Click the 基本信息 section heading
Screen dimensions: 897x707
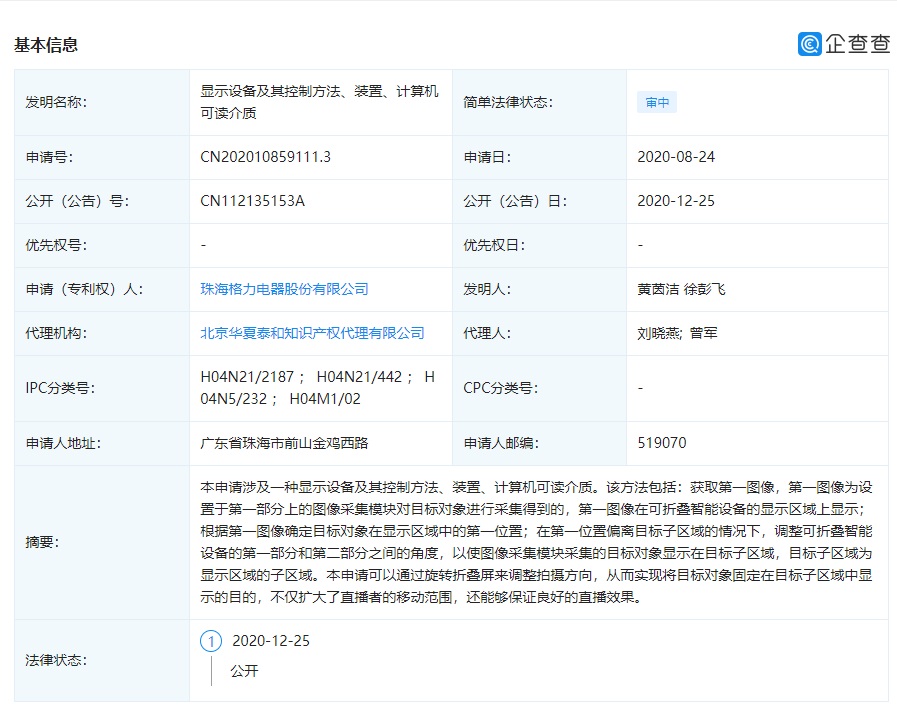46,45
